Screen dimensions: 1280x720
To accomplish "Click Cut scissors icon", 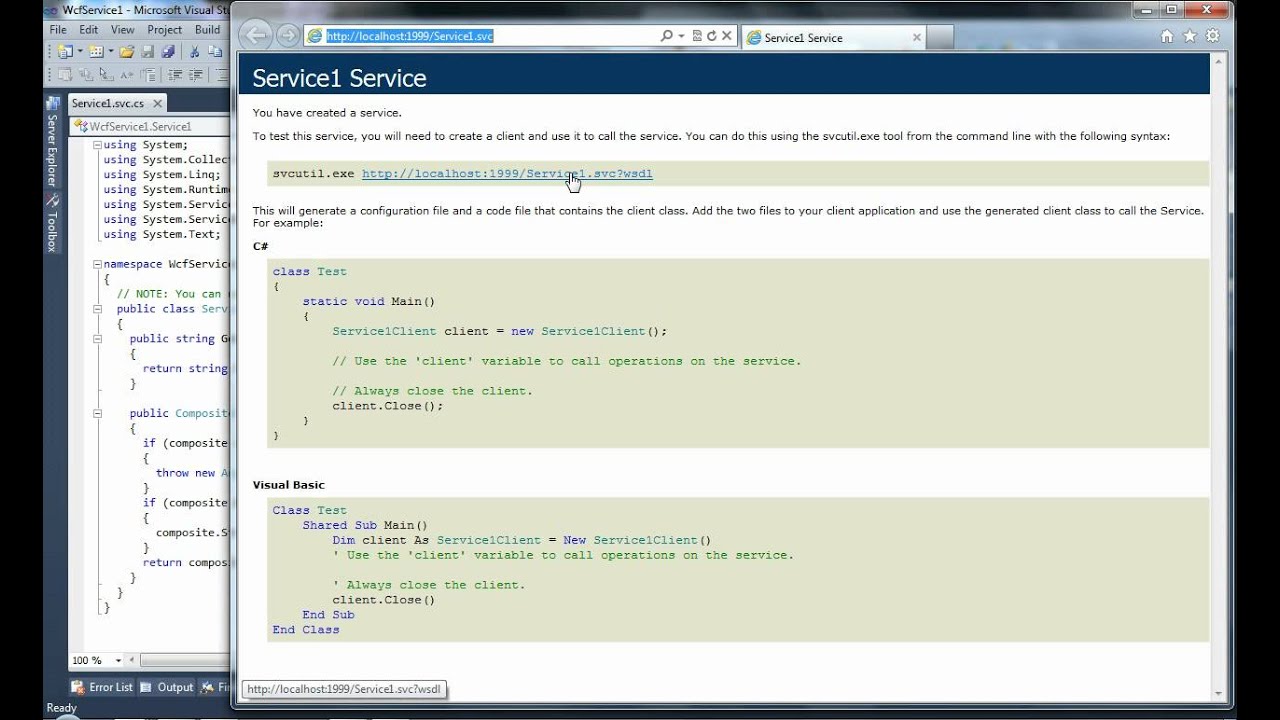I will click(195, 51).
